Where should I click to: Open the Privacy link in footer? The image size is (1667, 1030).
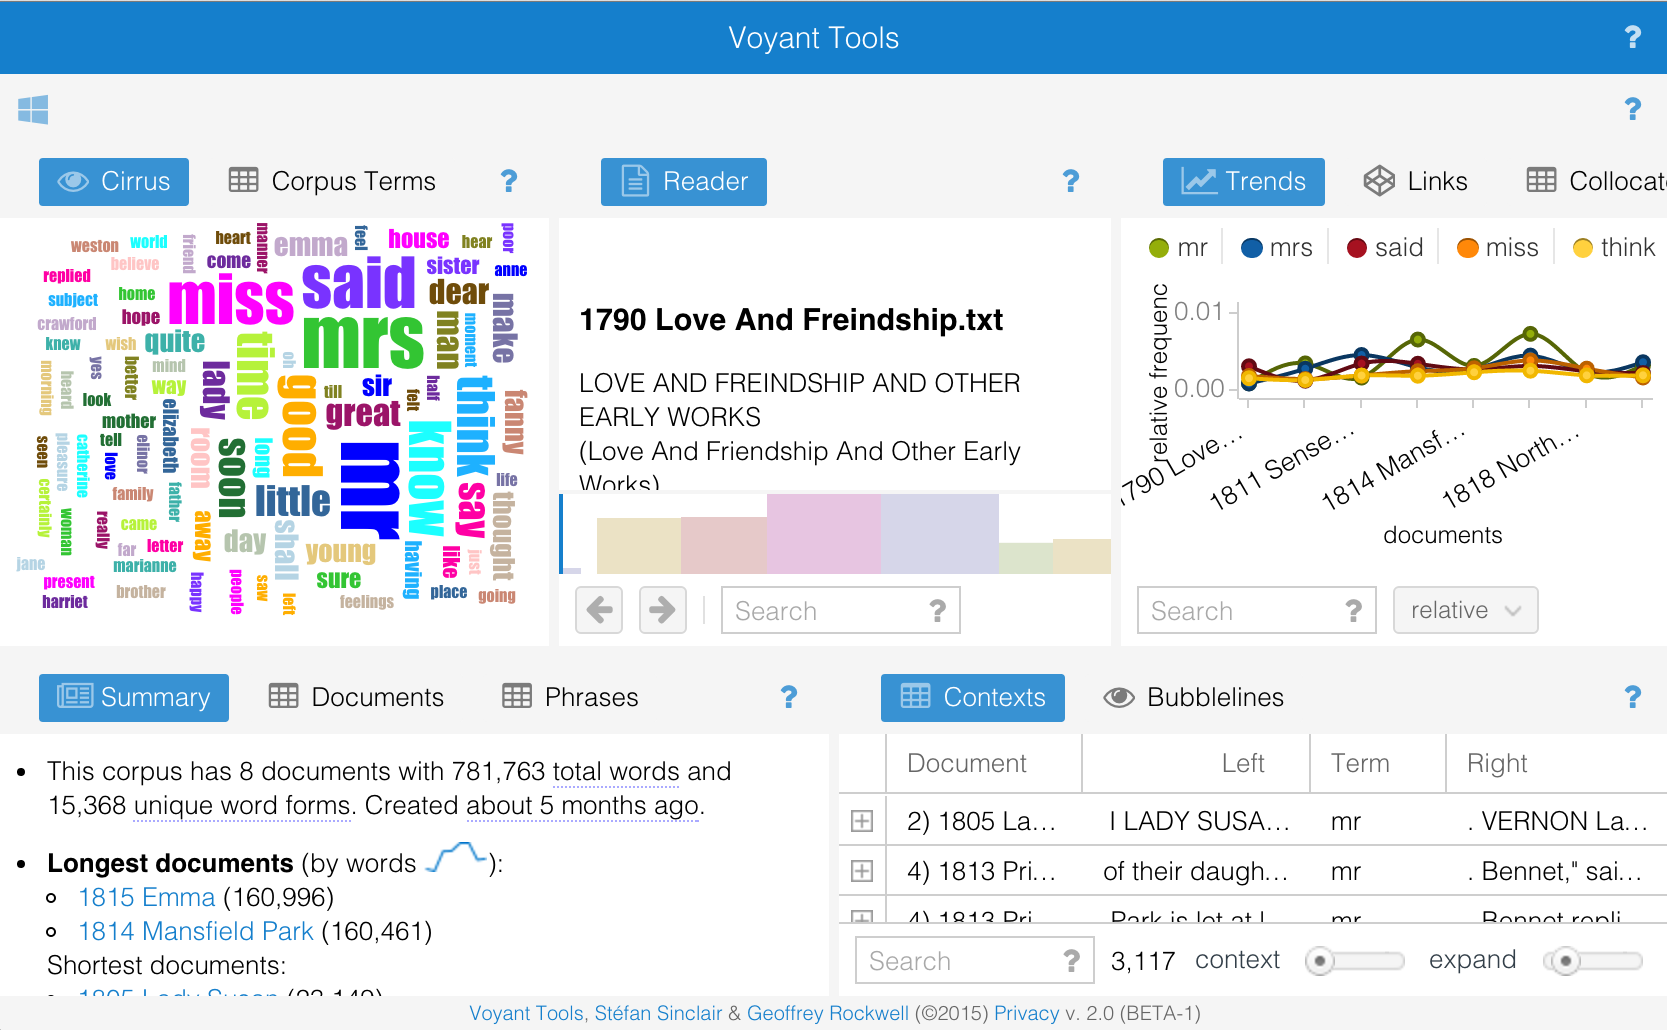(x=1026, y=1013)
